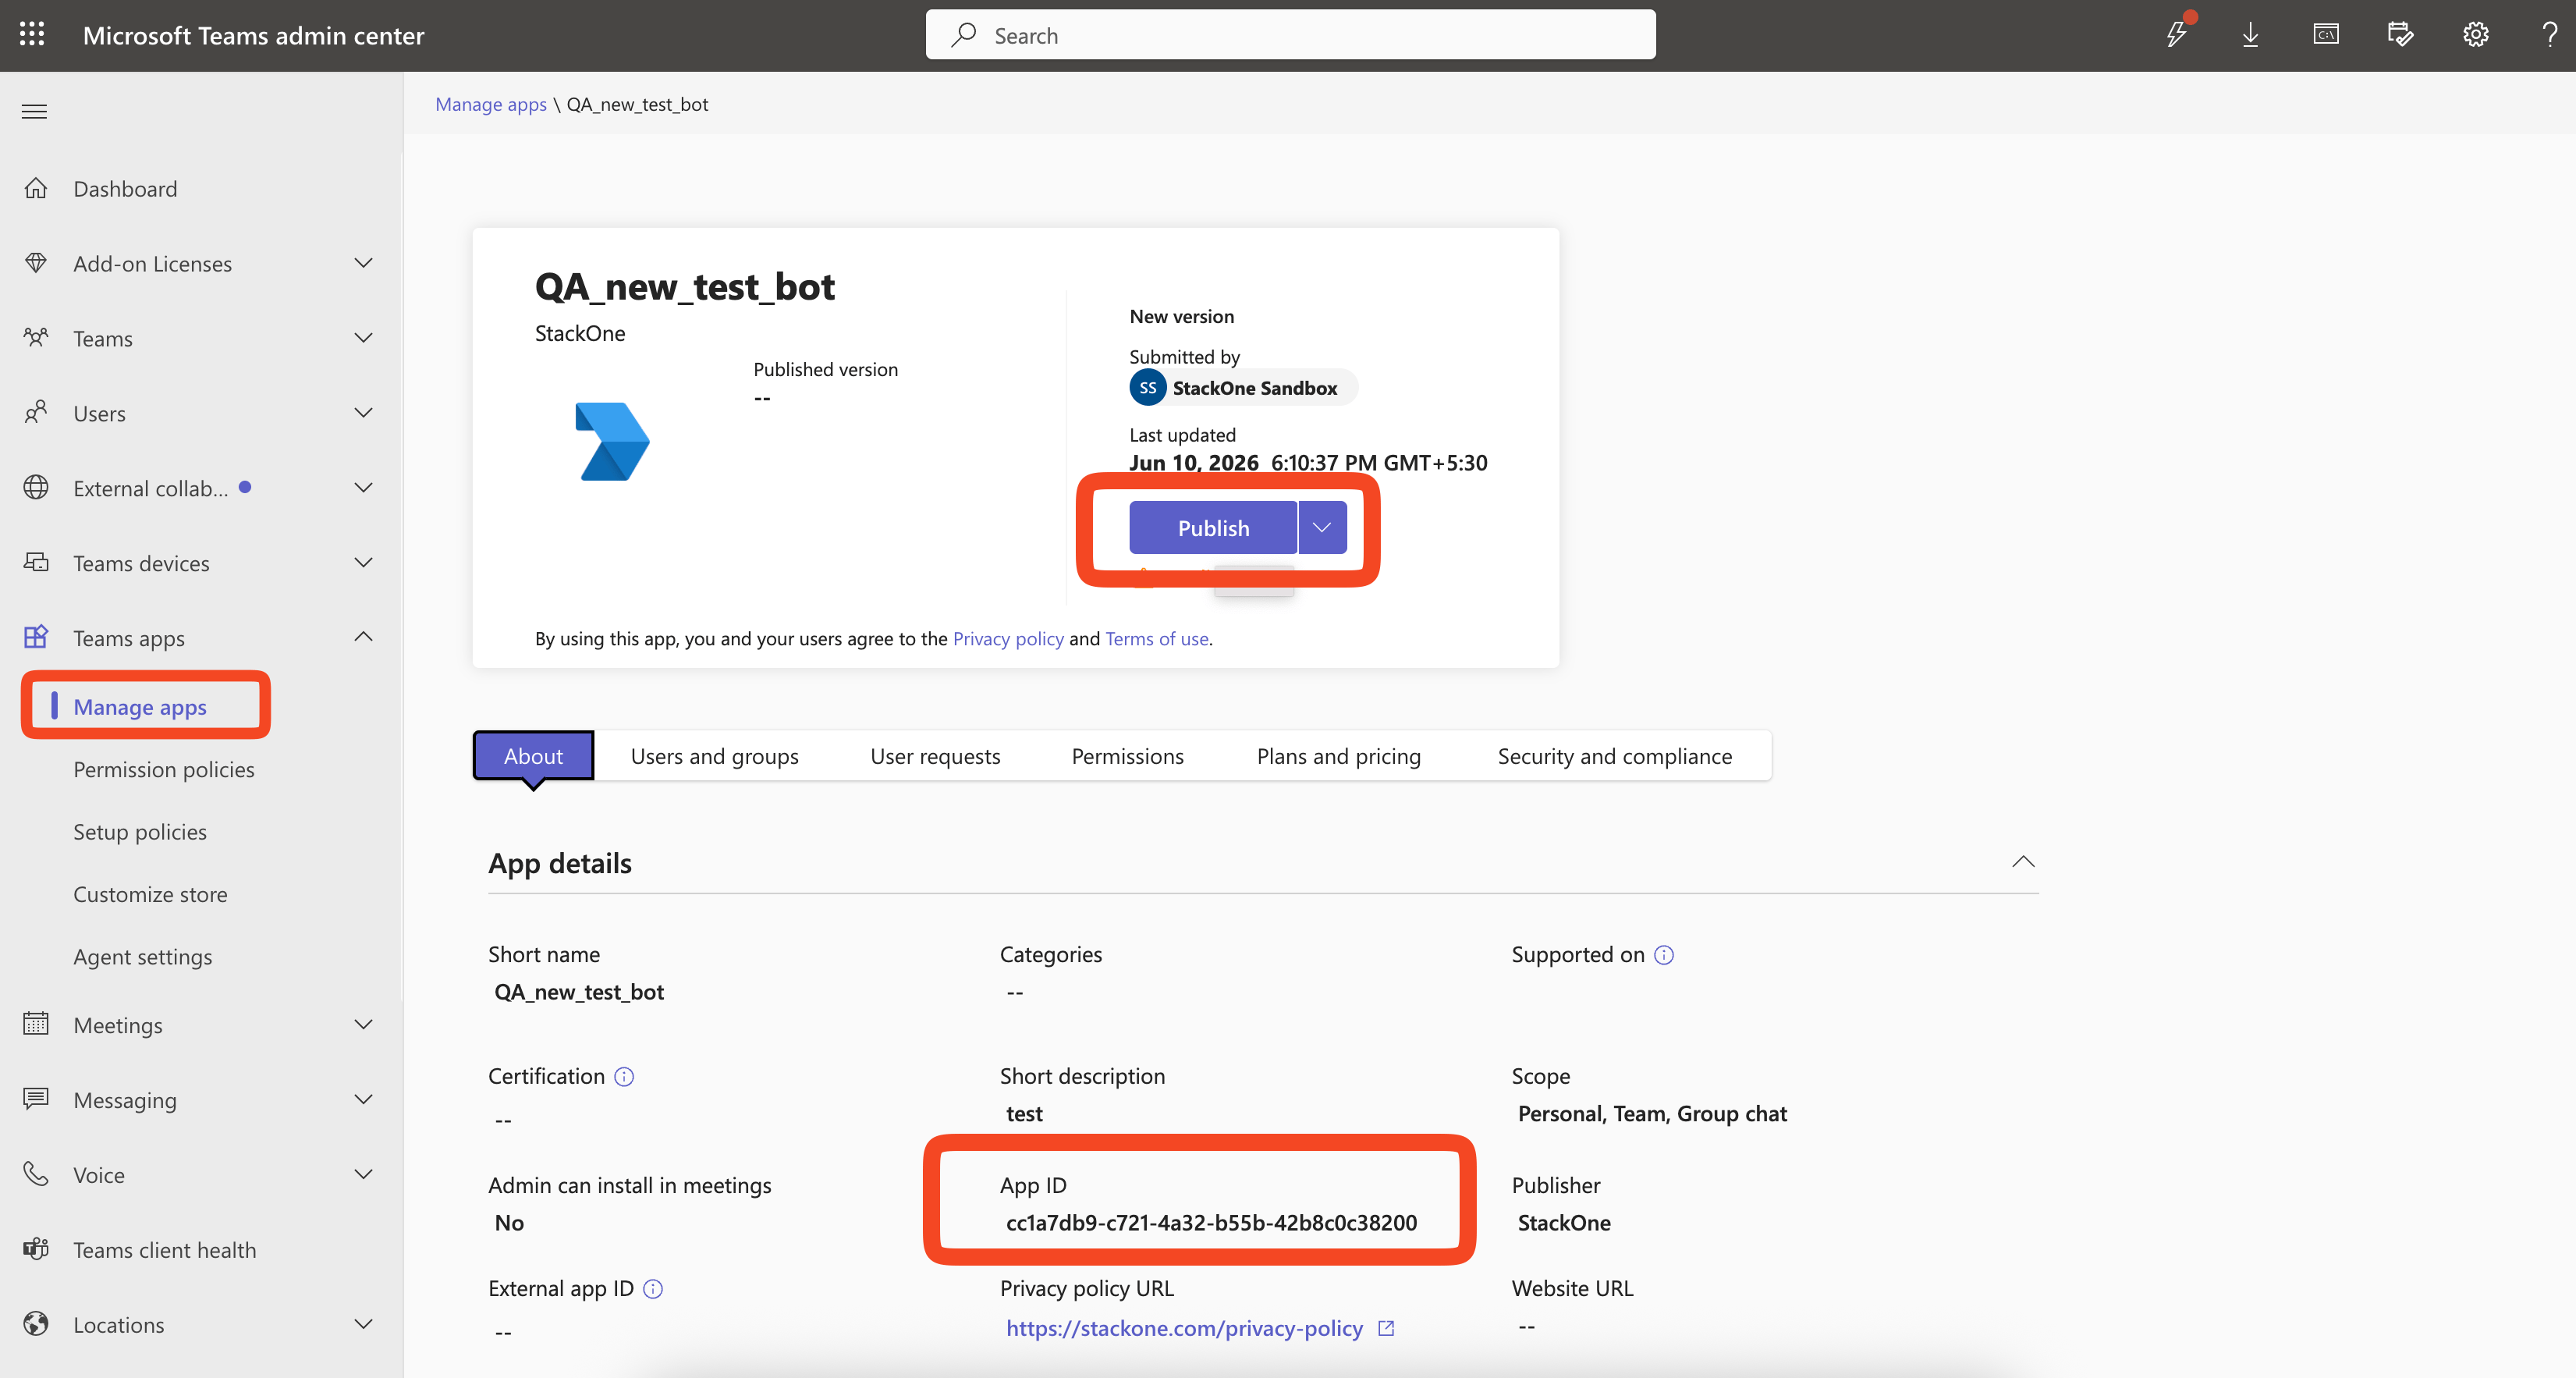The image size is (2576, 1378).
Task: Switch to the Permissions tab
Action: click(x=1127, y=756)
